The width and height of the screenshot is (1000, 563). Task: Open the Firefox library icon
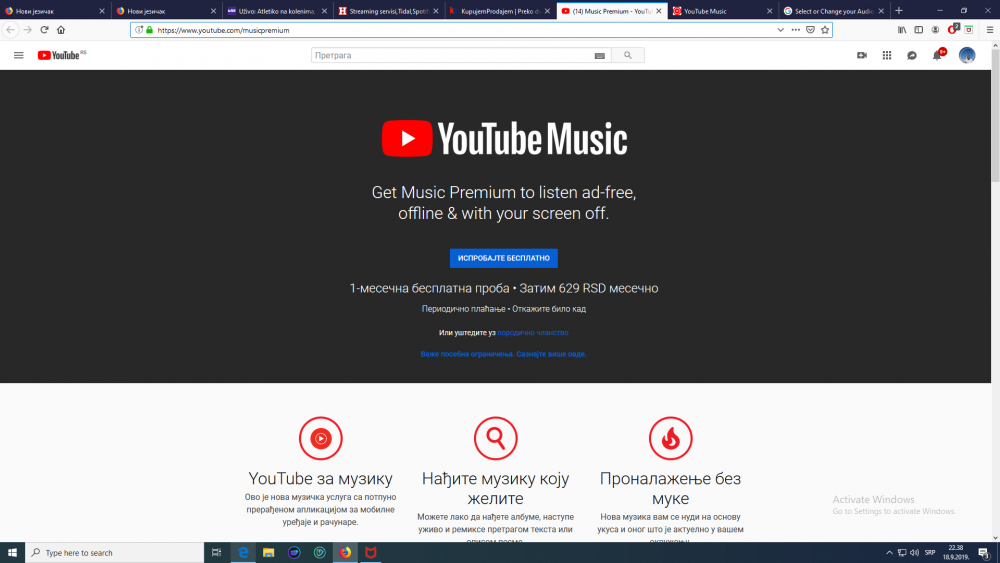pyautogui.click(x=902, y=30)
